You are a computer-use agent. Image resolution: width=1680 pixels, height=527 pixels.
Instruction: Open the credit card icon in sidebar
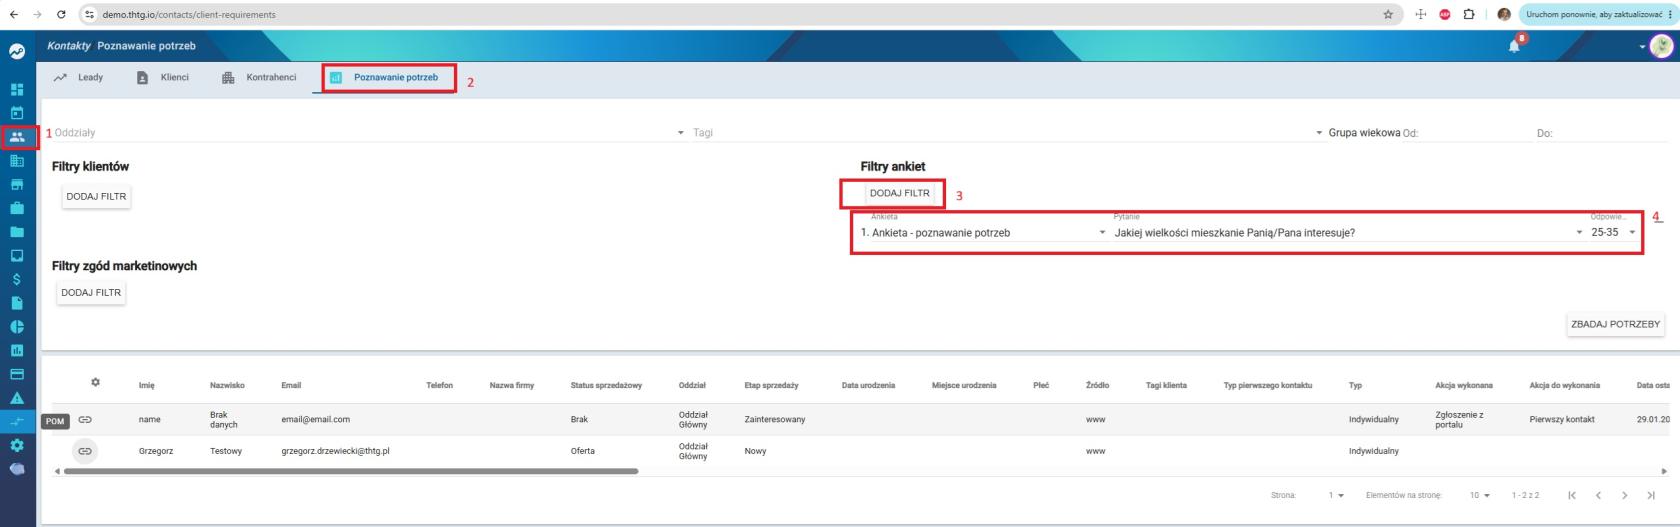tap(17, 374)
